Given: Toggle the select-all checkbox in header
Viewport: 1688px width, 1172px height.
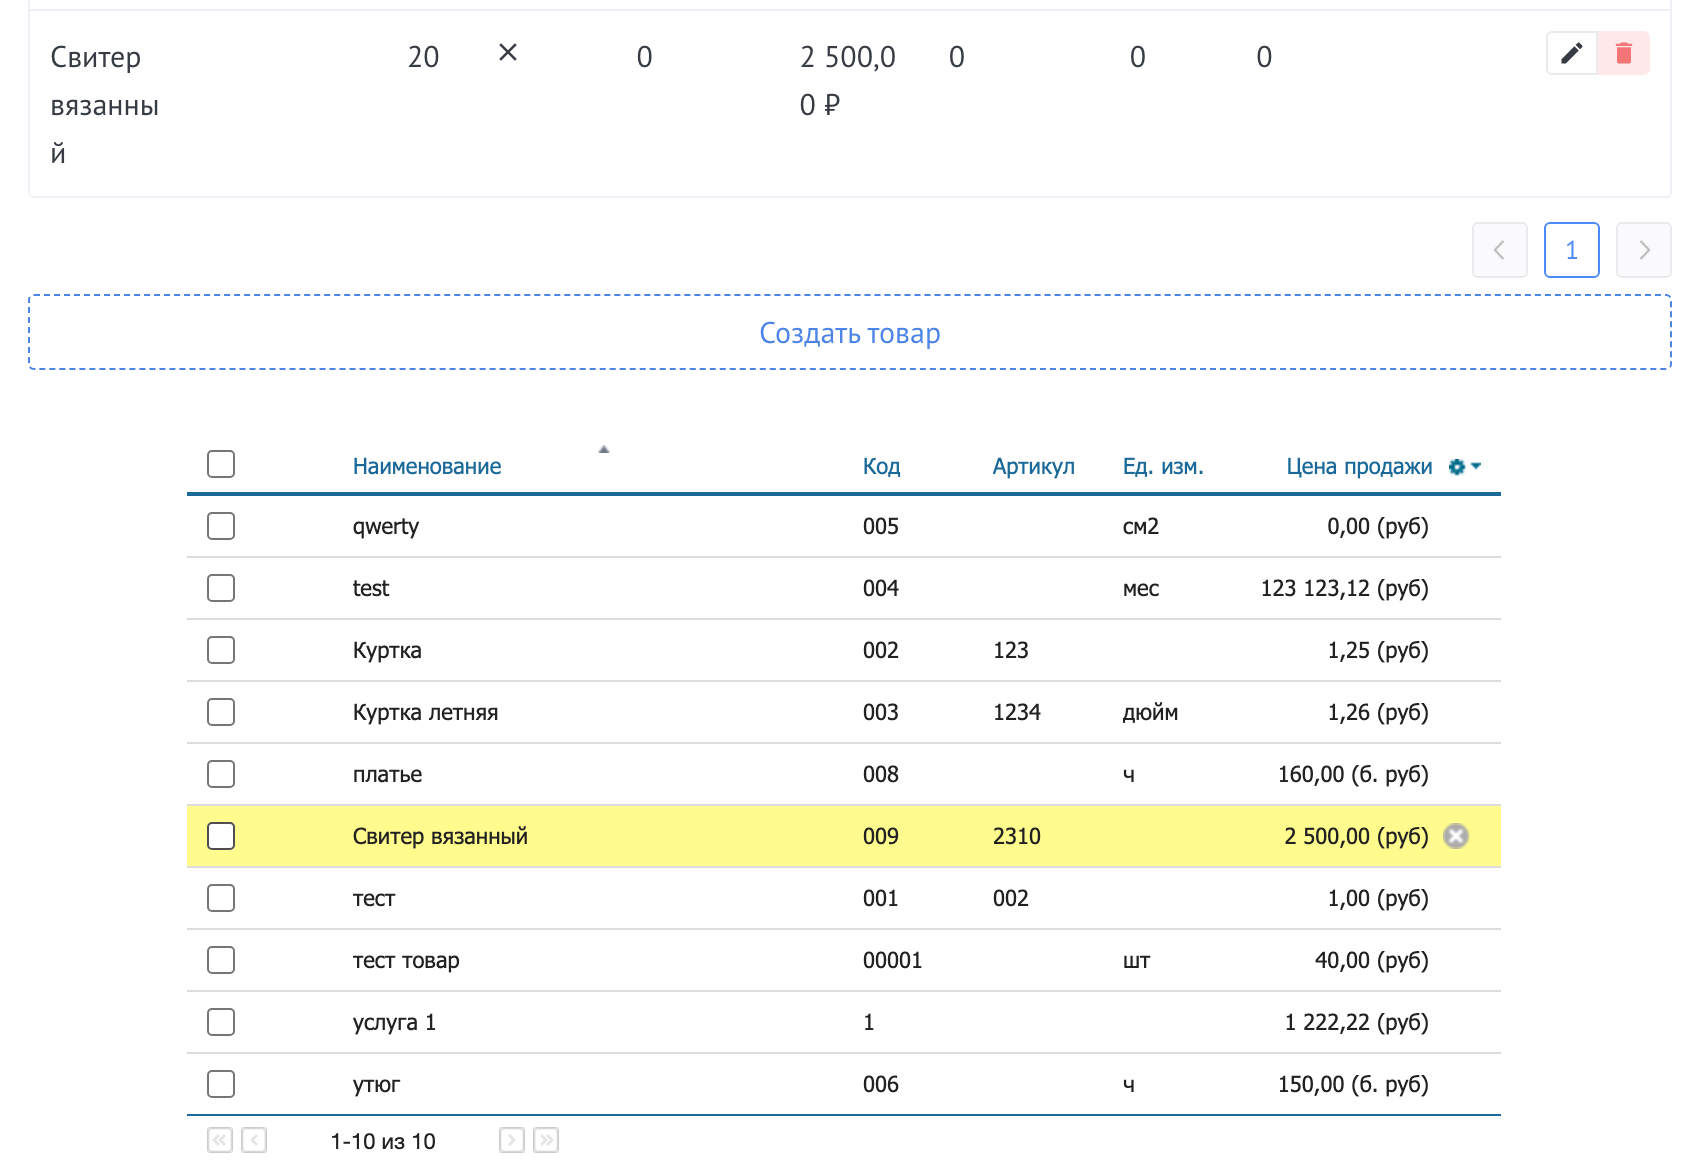Looking at the screenshot, I should pyautogui.click(x=221, y=464).
